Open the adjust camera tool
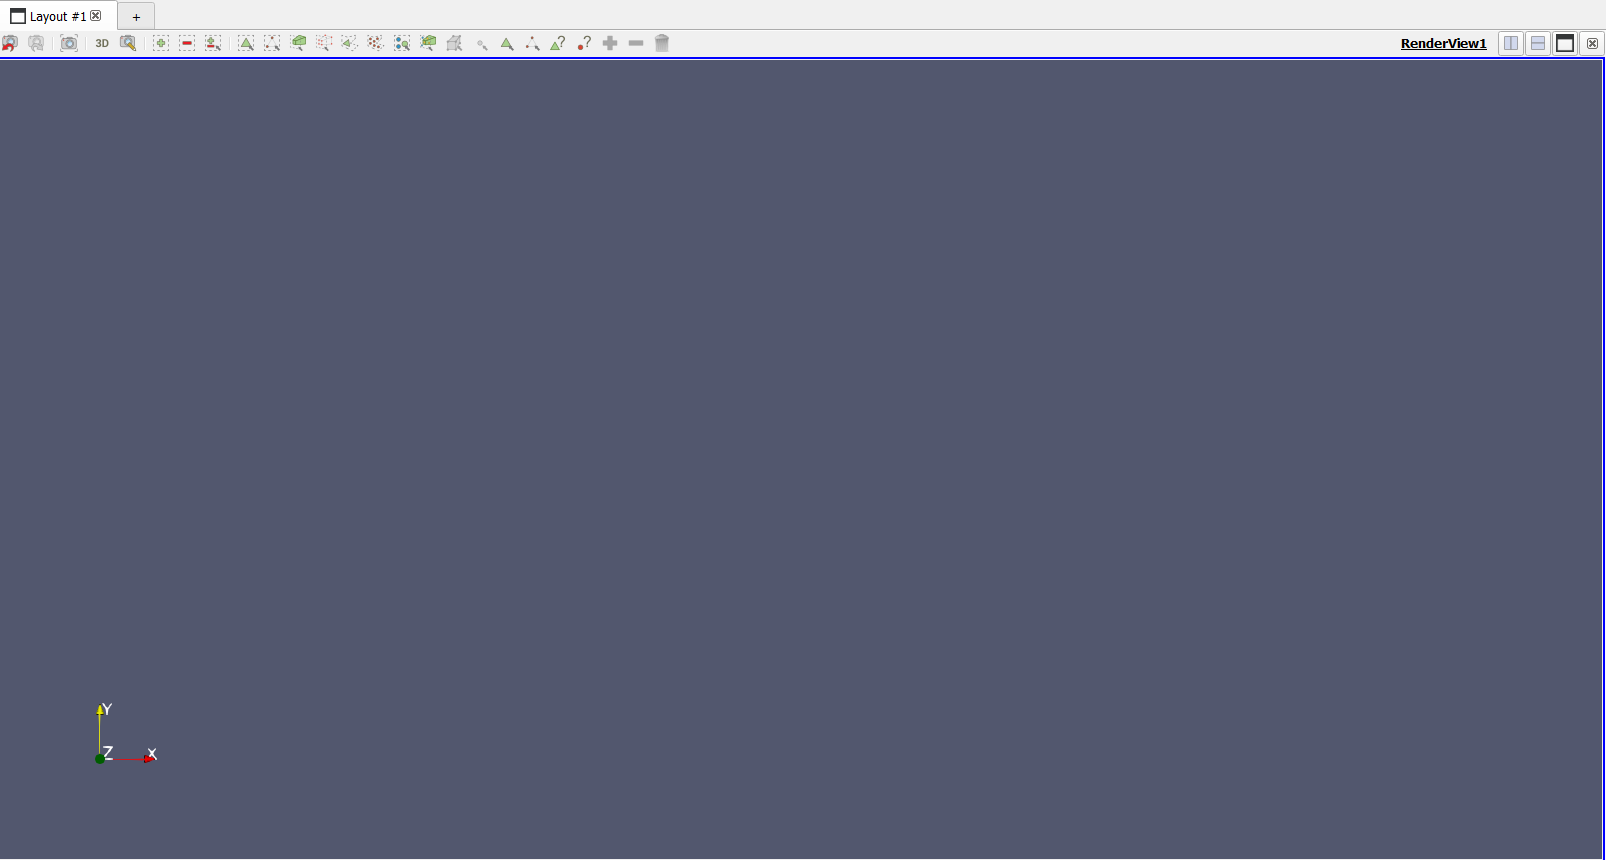The width and height of the screenshot is (1606, 860). click(x=128, y=43)
